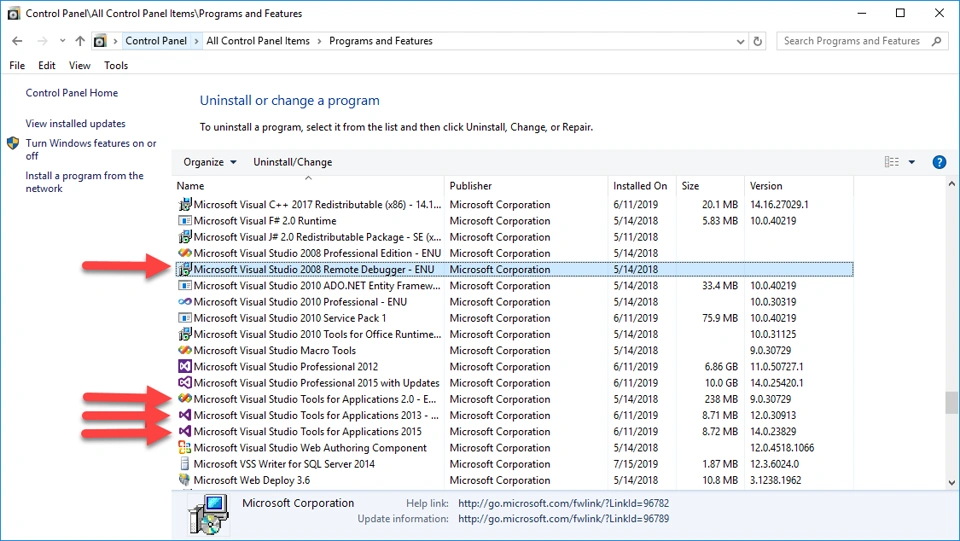Open the blue Help question mark icon
Screen dimensions: 960x541
coord(939,162)
